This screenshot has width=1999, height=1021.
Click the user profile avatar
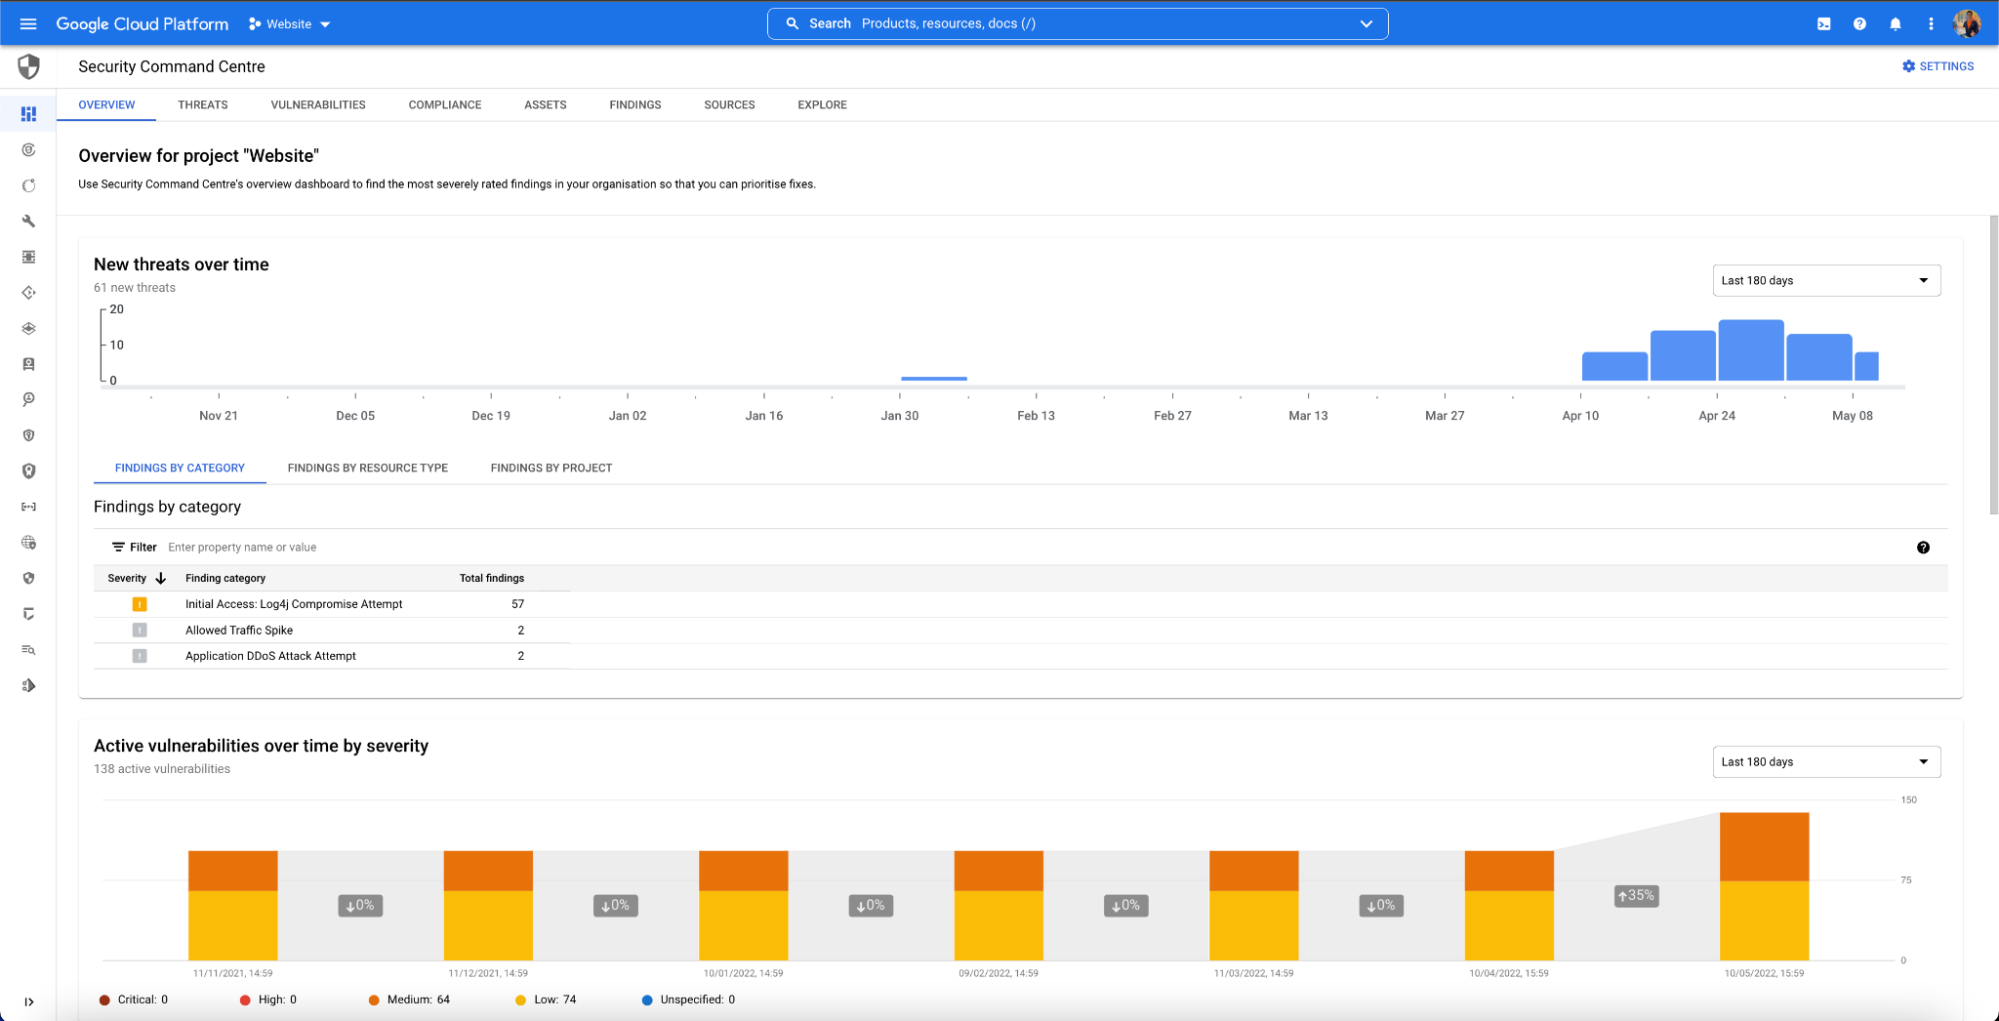tap(1967, 23)
